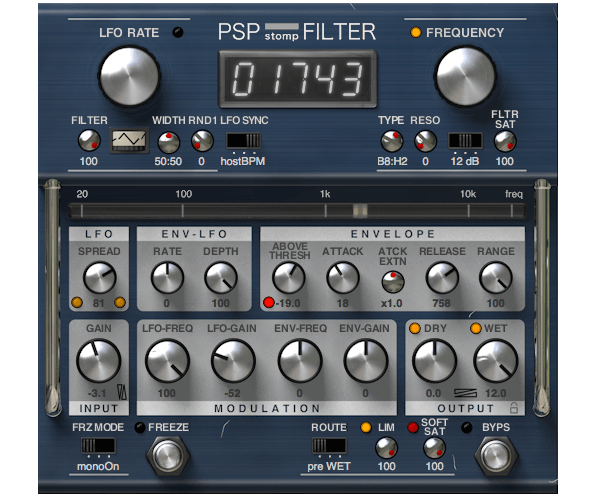This screenshot has height=497, width=597.
Task: Click the B8:H2 filter type value
Action: [392, 161]
